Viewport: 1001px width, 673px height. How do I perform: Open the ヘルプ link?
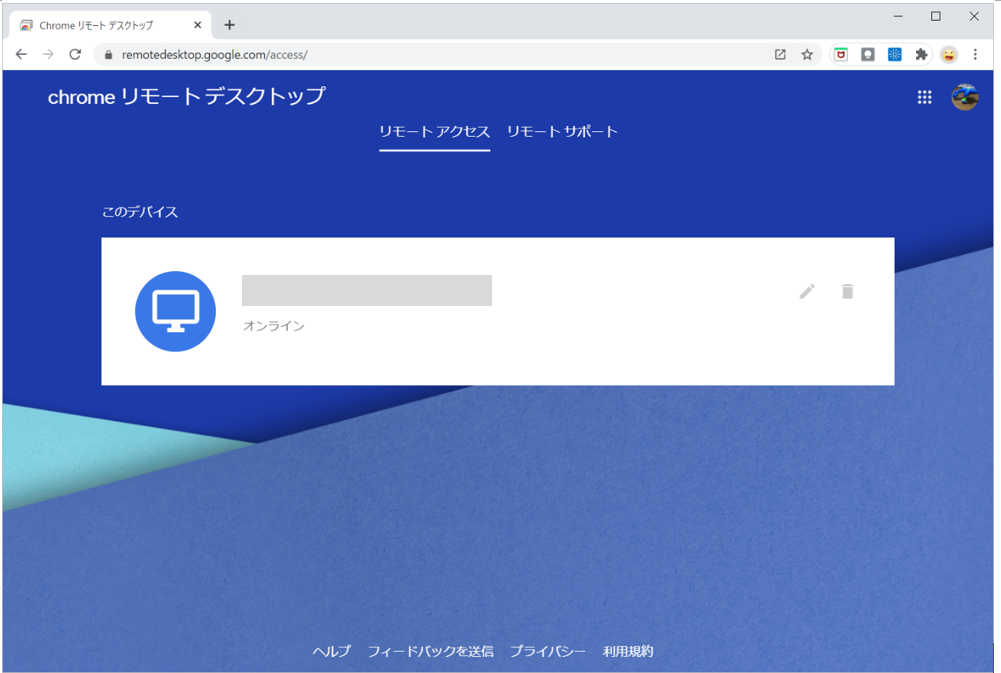331,651
